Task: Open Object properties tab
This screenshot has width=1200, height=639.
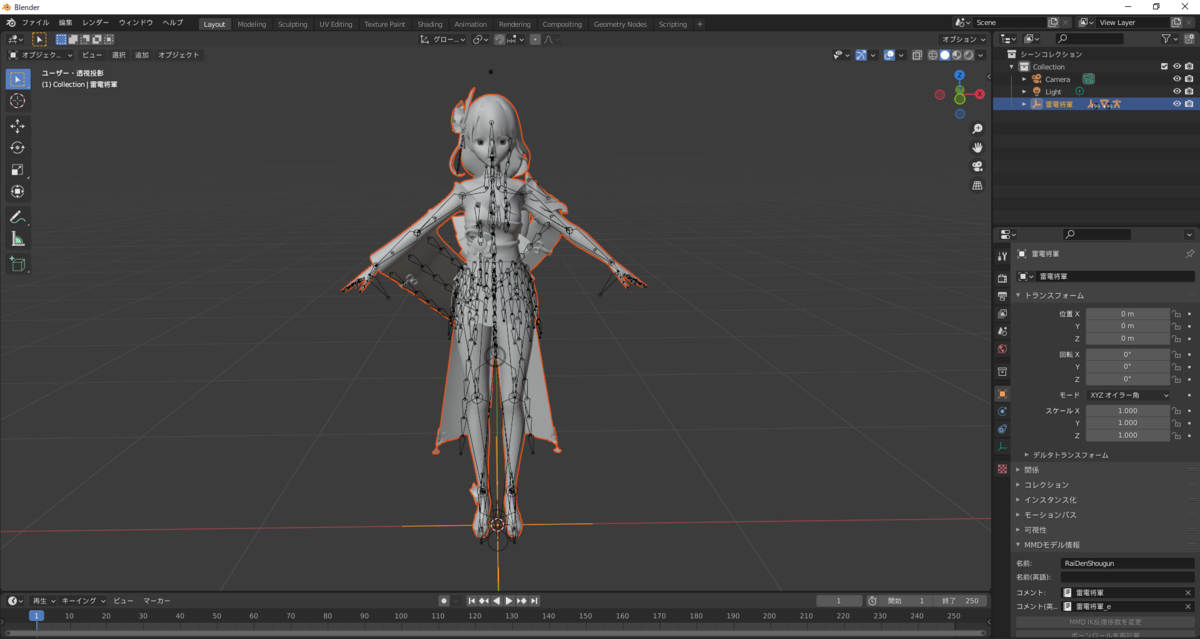Action: (1002, 393)
